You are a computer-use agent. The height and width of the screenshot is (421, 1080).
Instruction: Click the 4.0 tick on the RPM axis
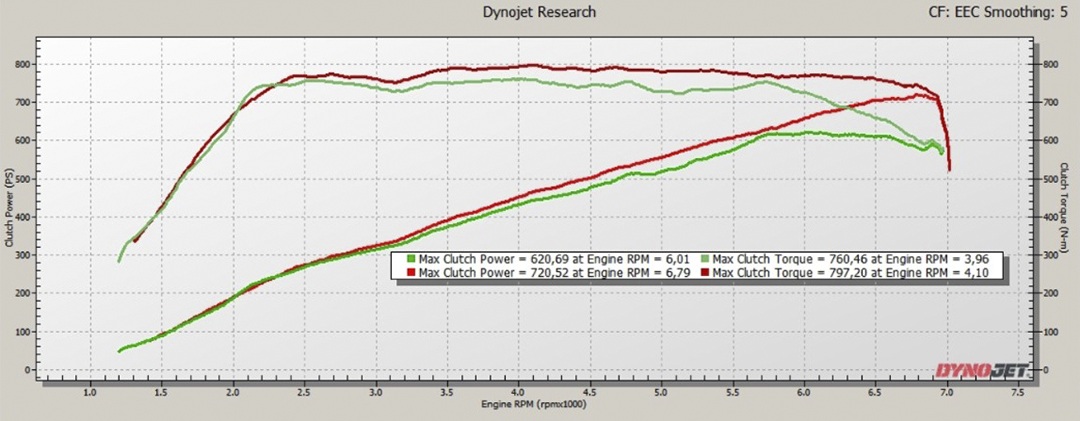coord(518,392)
